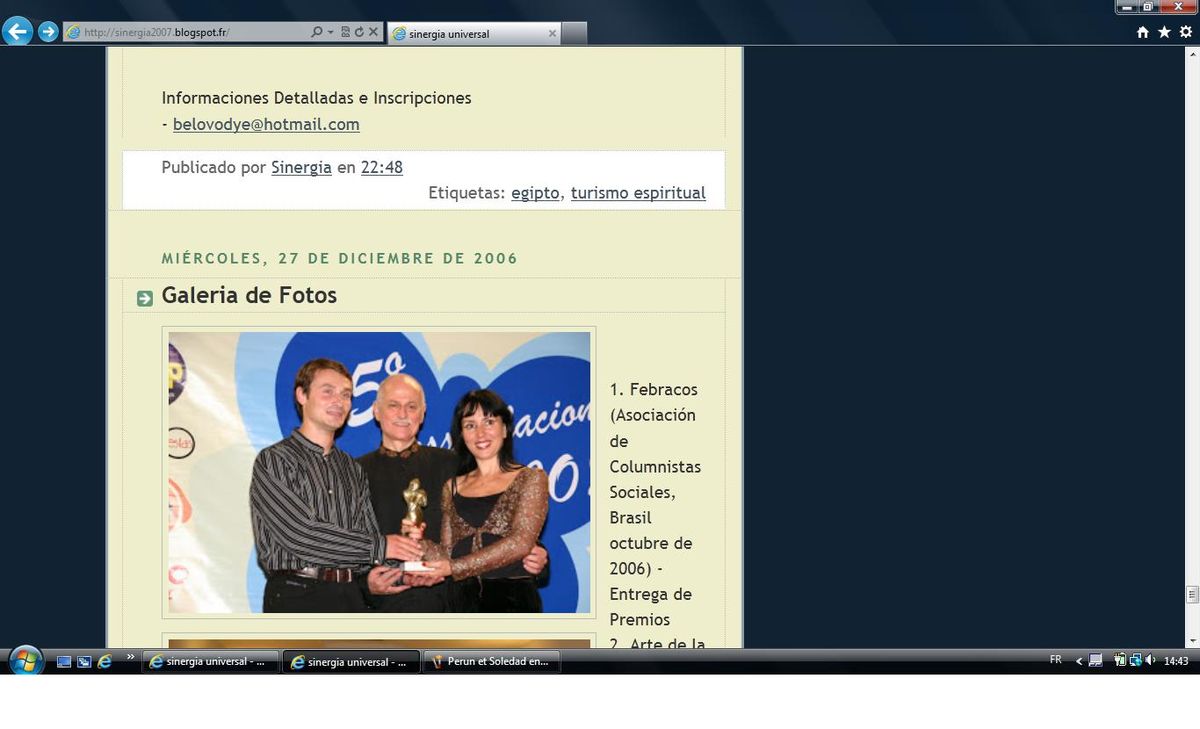Open Favorites star icon
The height and width of the screenshot is (729, 1200).
1164,32
